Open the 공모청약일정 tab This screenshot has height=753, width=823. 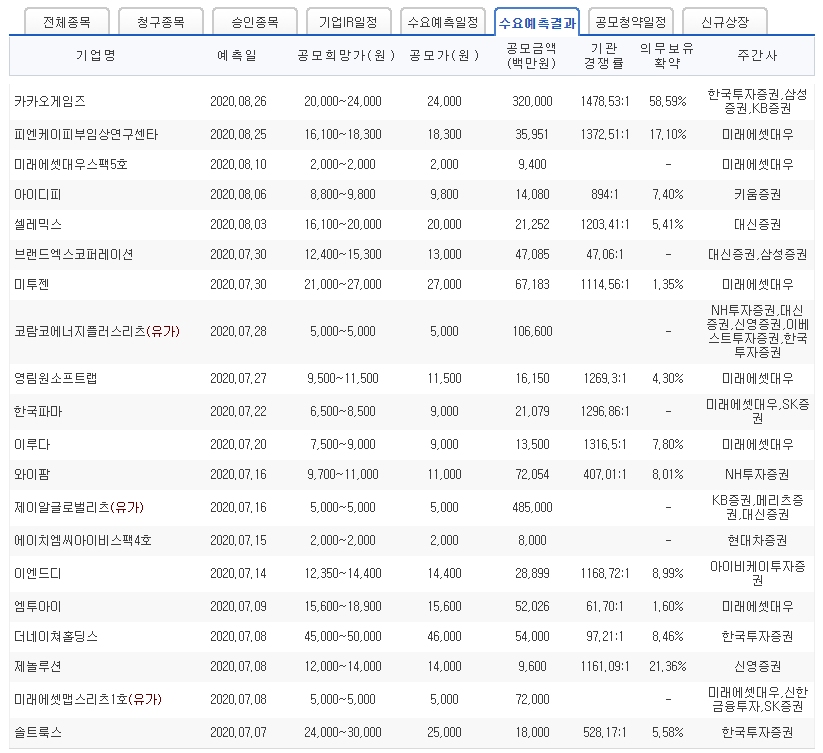coord(630,22)
